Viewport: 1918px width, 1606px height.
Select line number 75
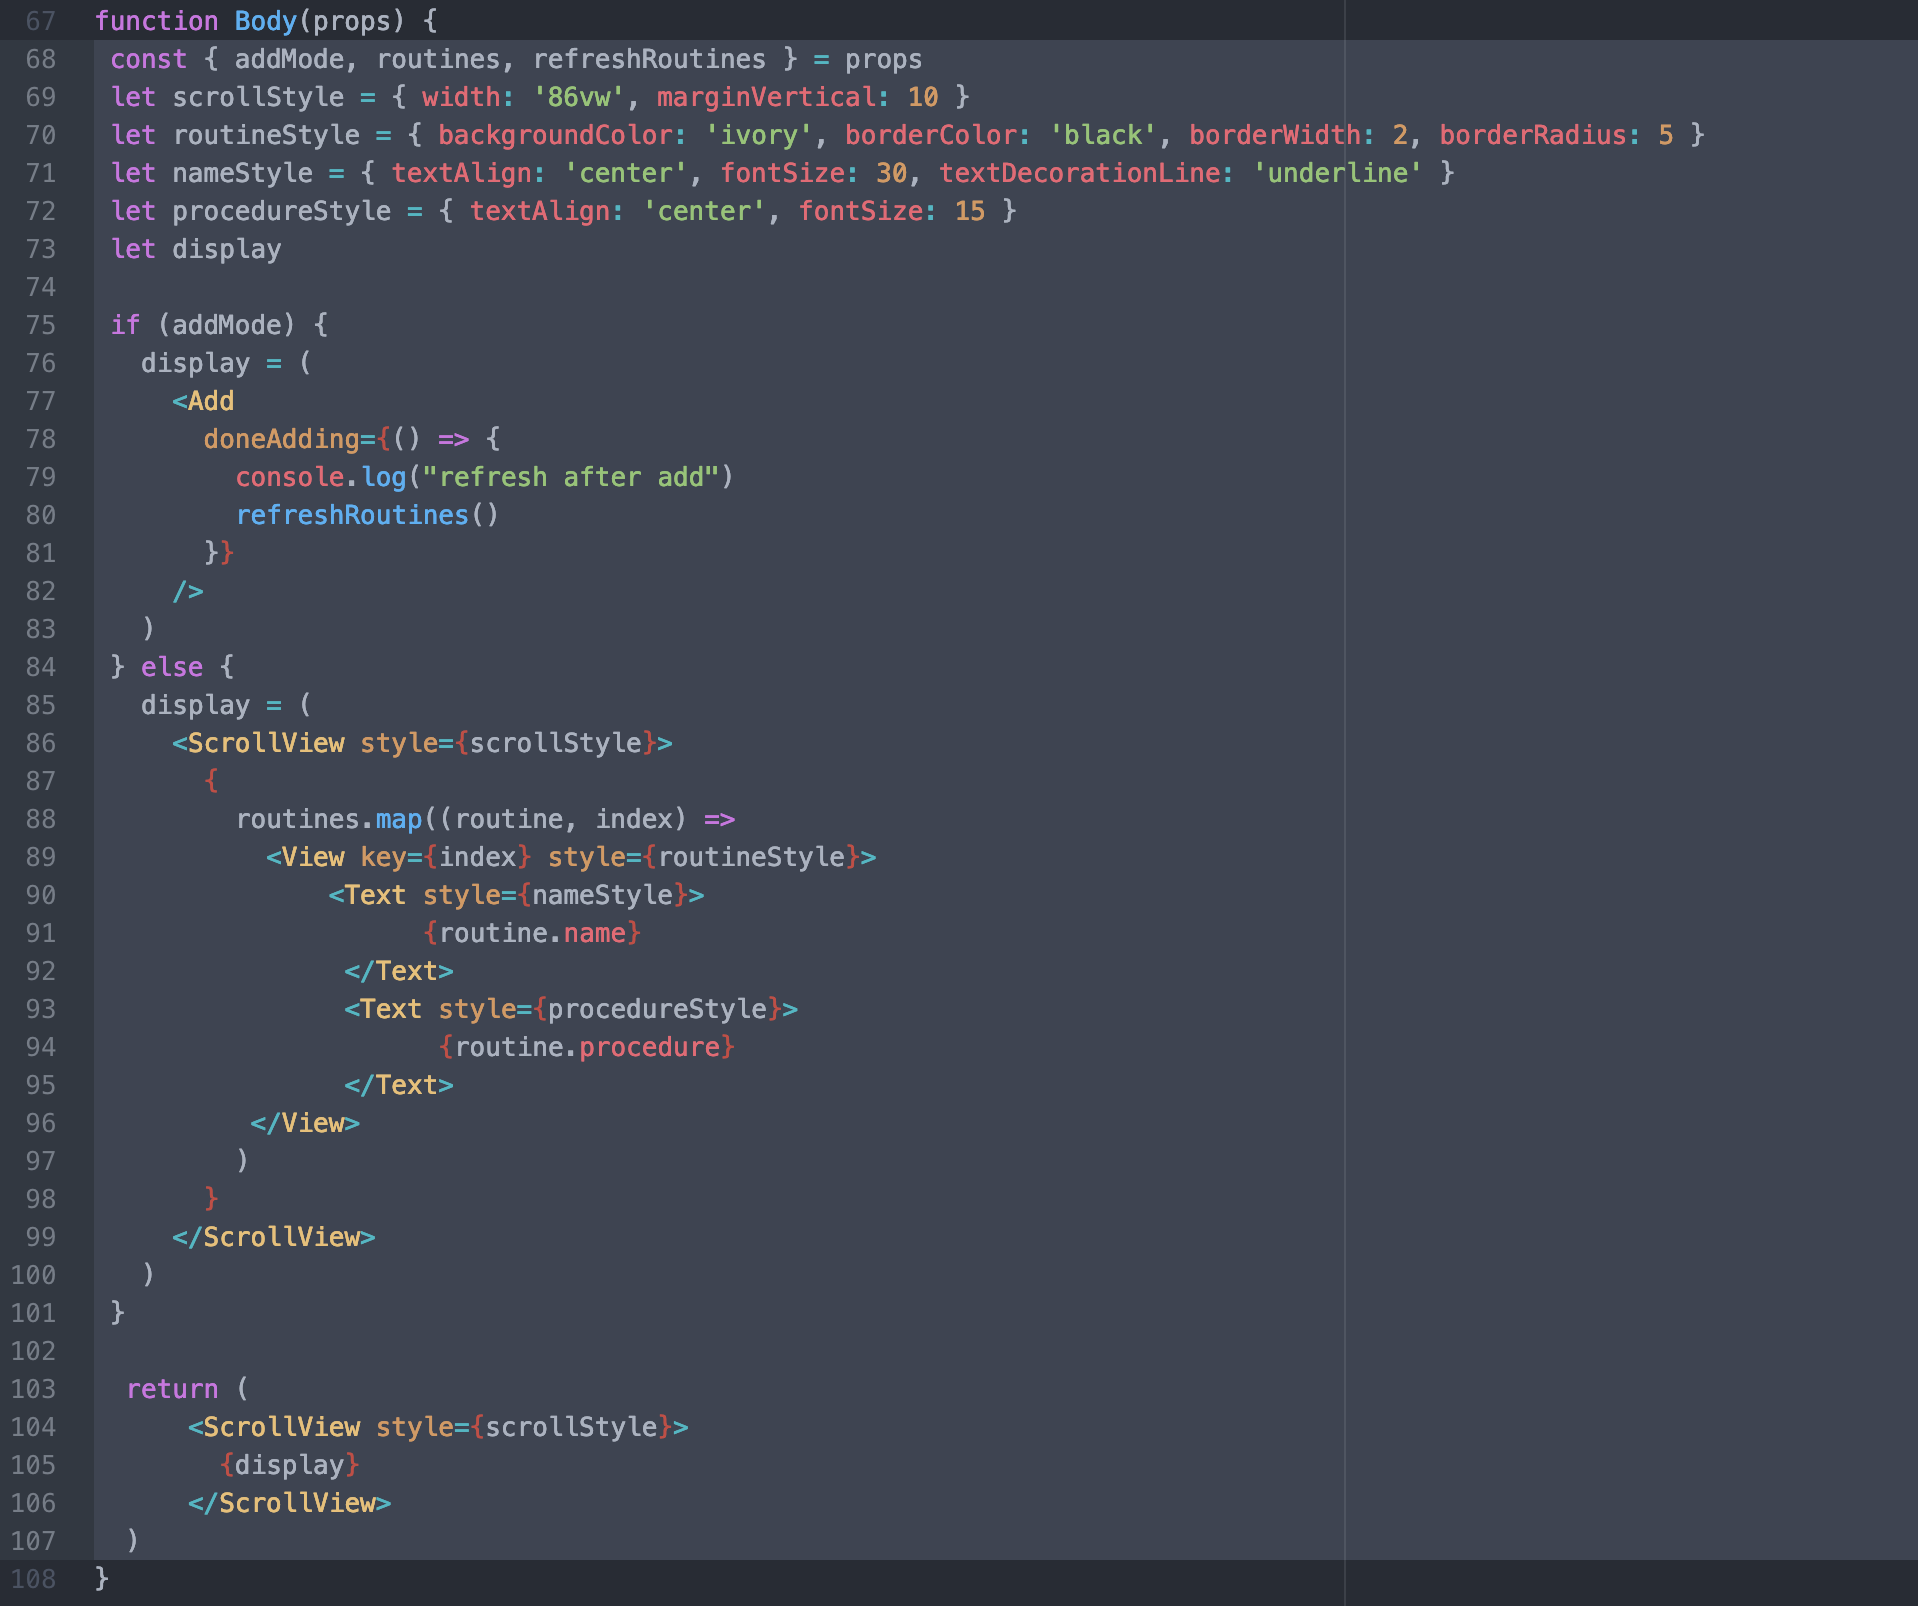[x=41, y=325]
